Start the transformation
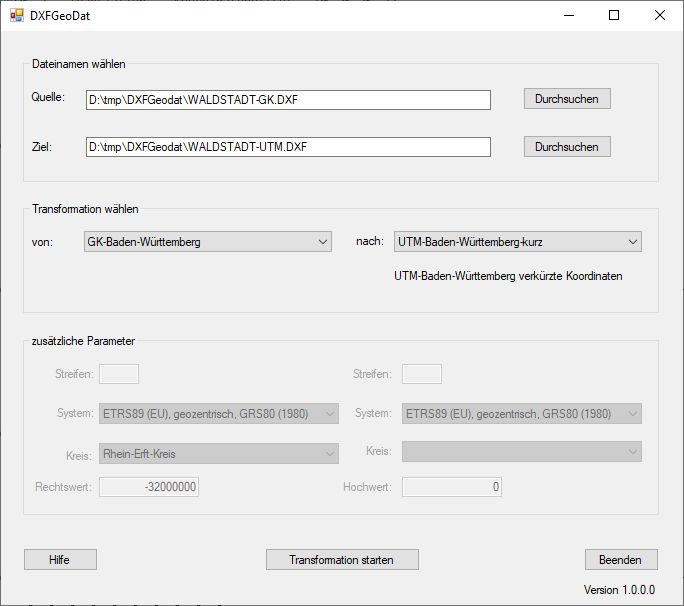The width and height of the screenshot is (684, 606). (x=342, y=560)
